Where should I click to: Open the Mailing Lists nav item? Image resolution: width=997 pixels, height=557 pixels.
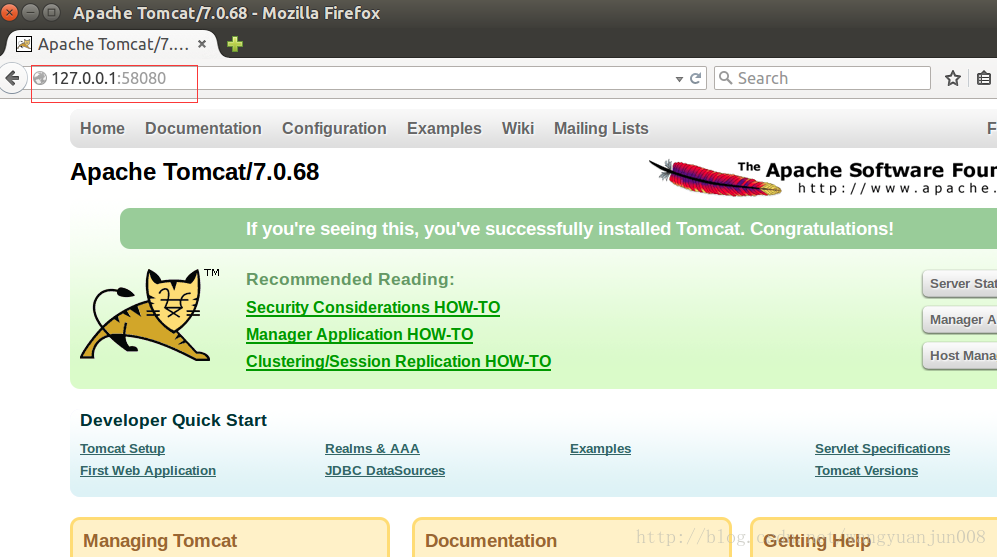click(x=601, y=128)
